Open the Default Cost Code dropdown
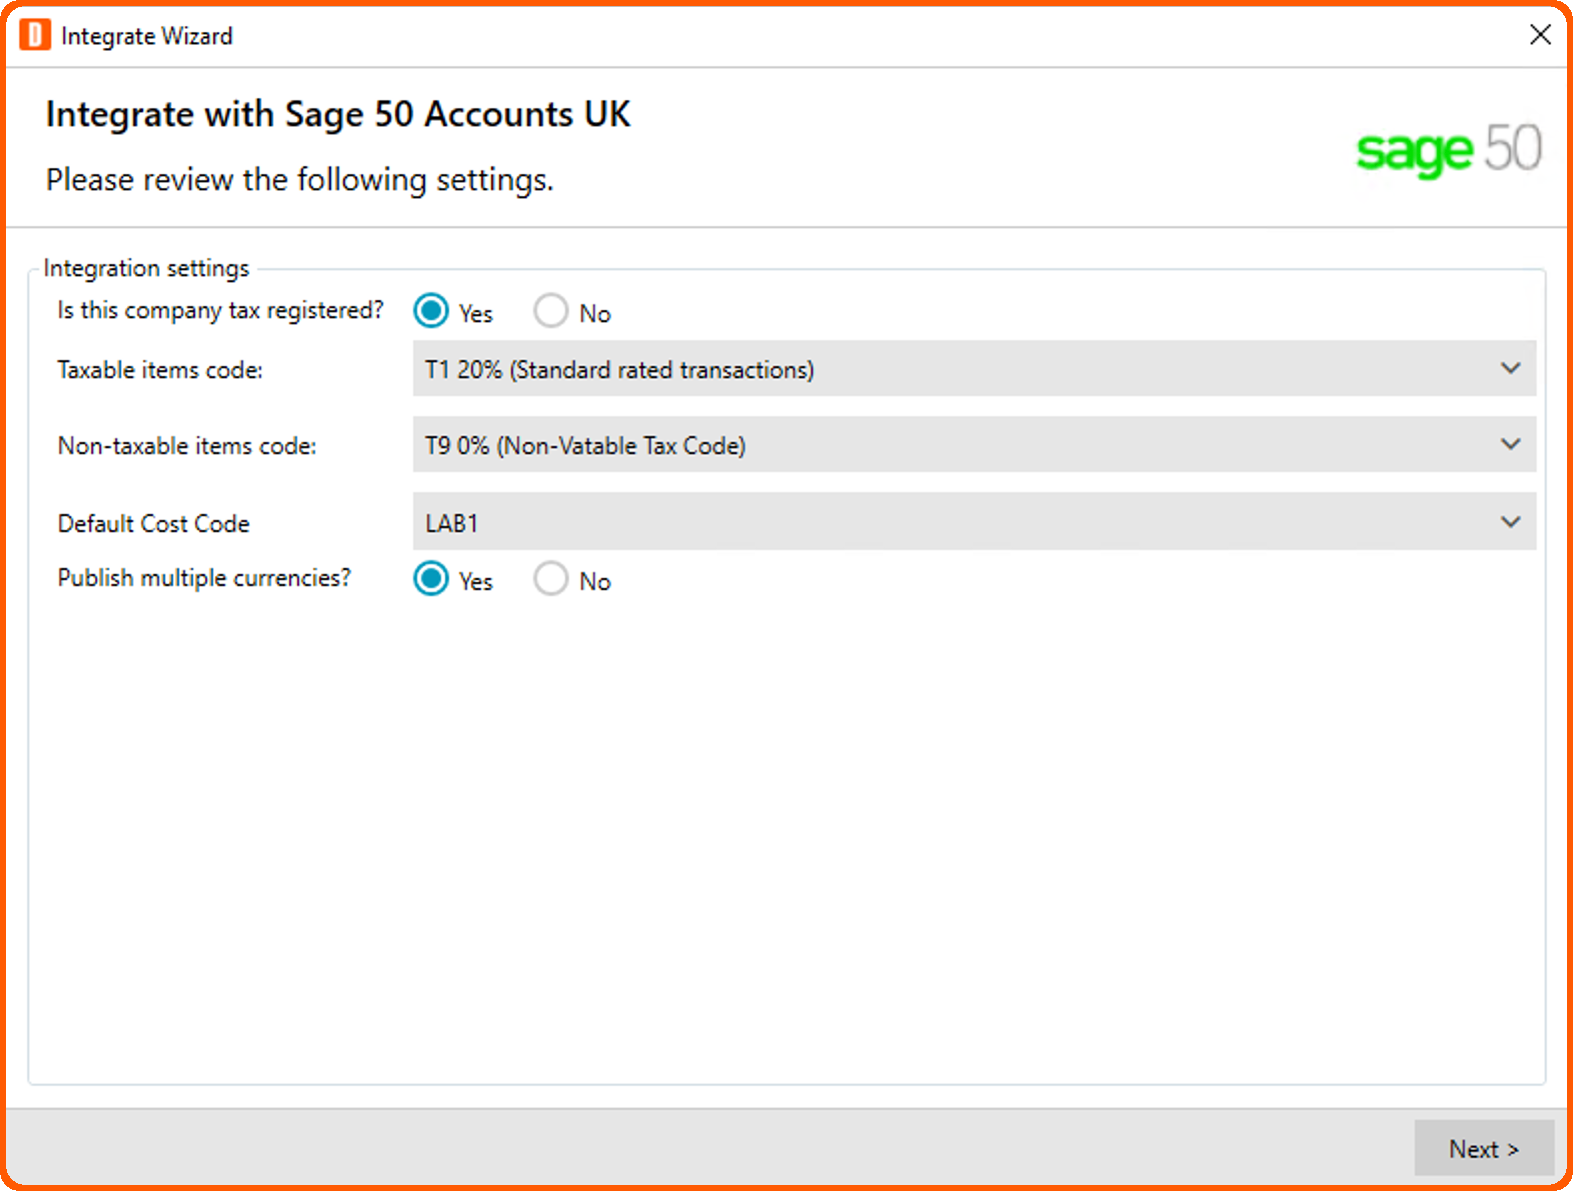Viewport: 1573px width, 1191px height. point(974,521)
